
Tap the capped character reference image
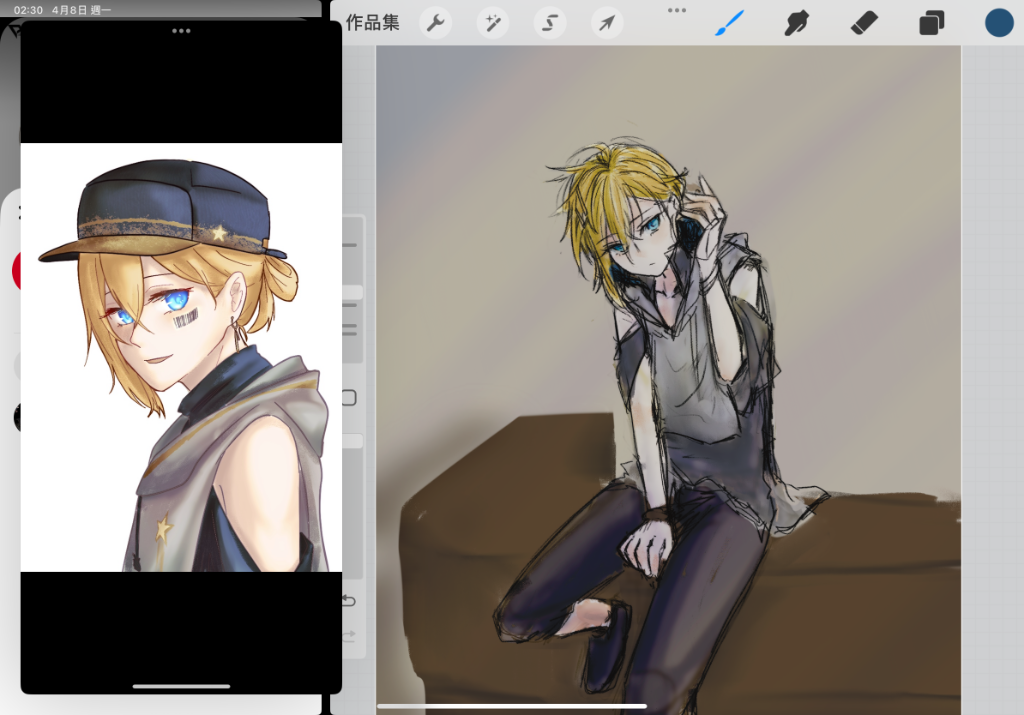click(x=181, y=357)
